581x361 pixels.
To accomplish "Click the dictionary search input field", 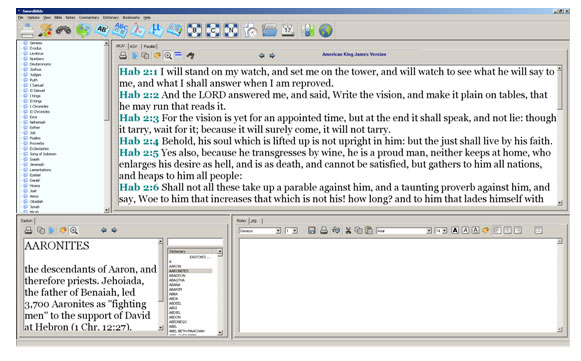I will click(195, 242).
